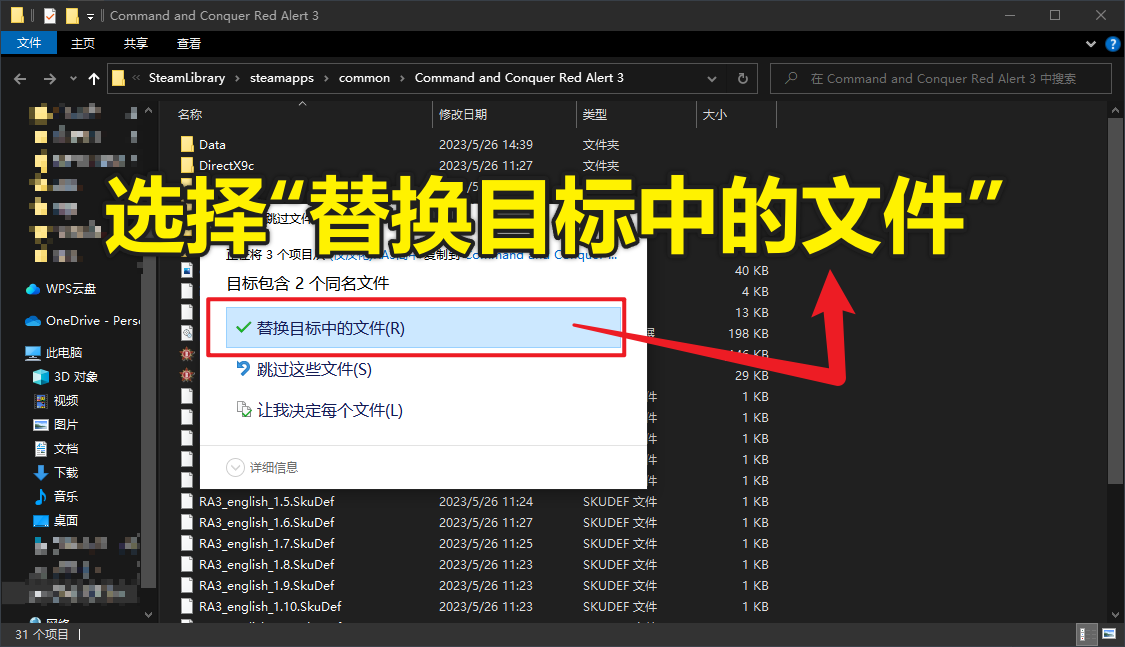This screenshot has width=1125, height=647.
Task: Open the 3D 对象 folder
Action: 65,377
